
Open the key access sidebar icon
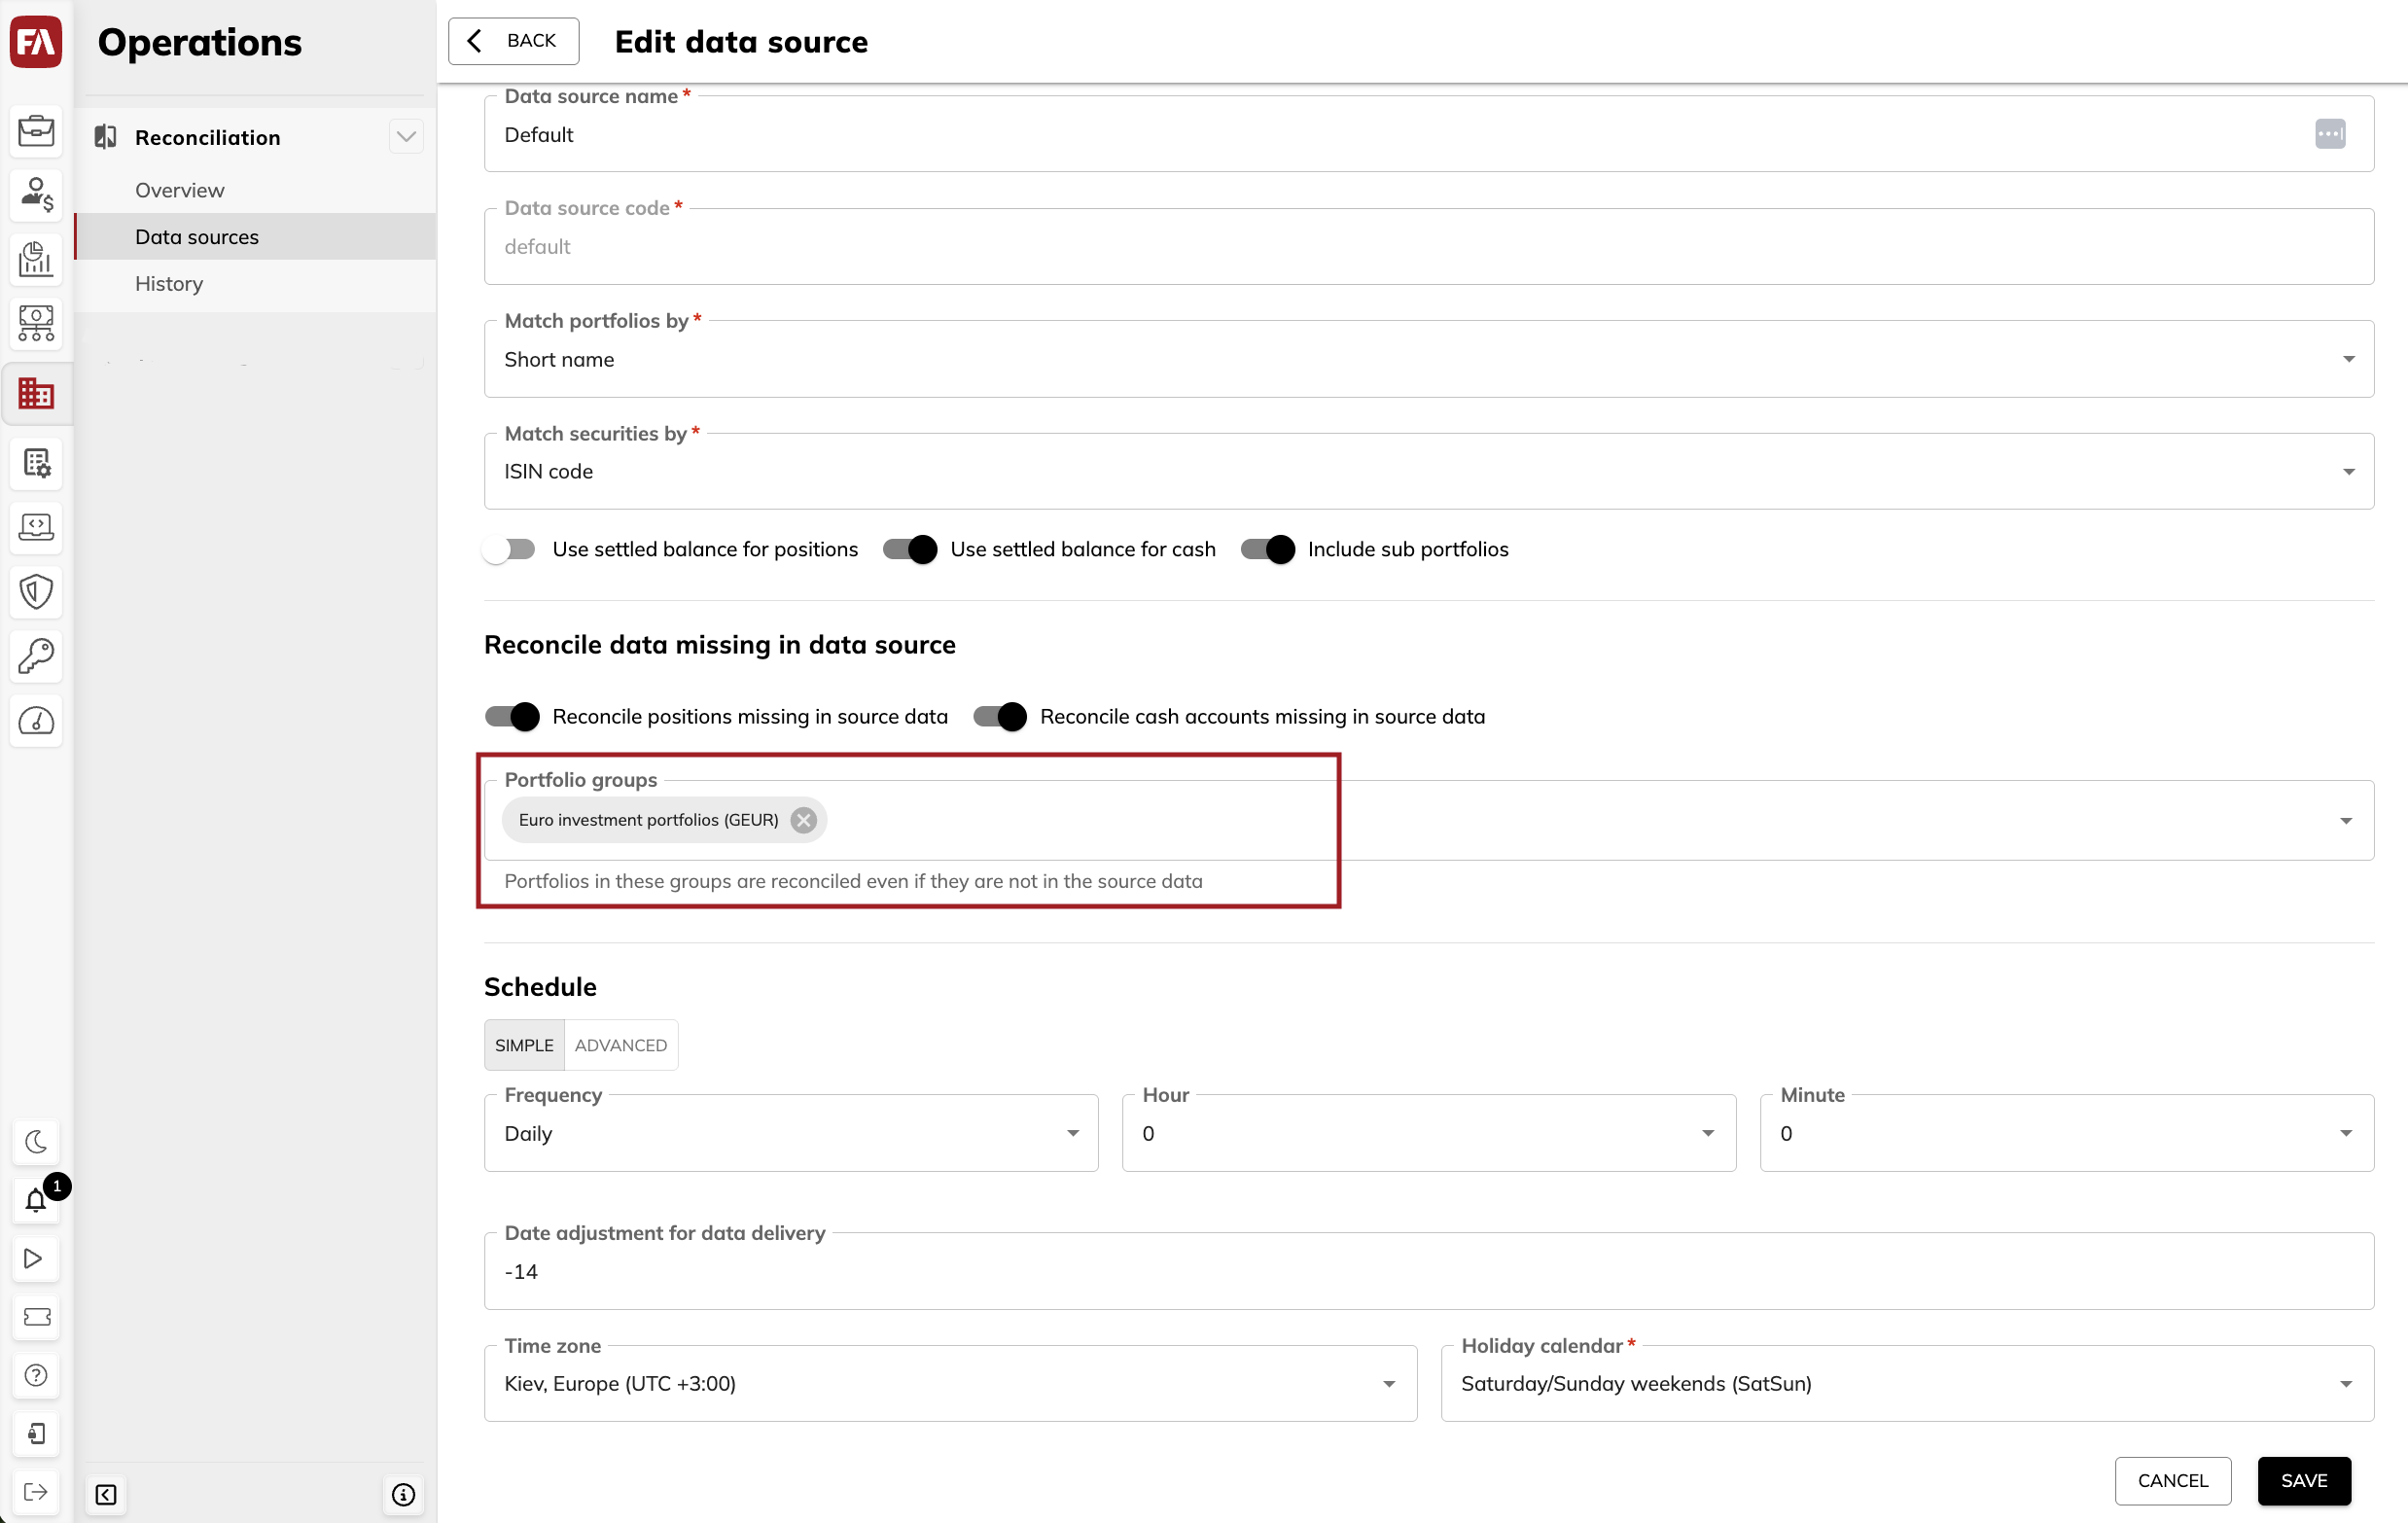[x=36, y=656]
